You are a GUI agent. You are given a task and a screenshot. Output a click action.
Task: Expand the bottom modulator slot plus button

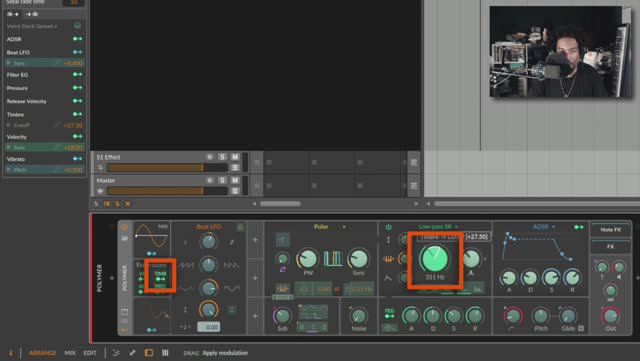click(x=255, y=316)
